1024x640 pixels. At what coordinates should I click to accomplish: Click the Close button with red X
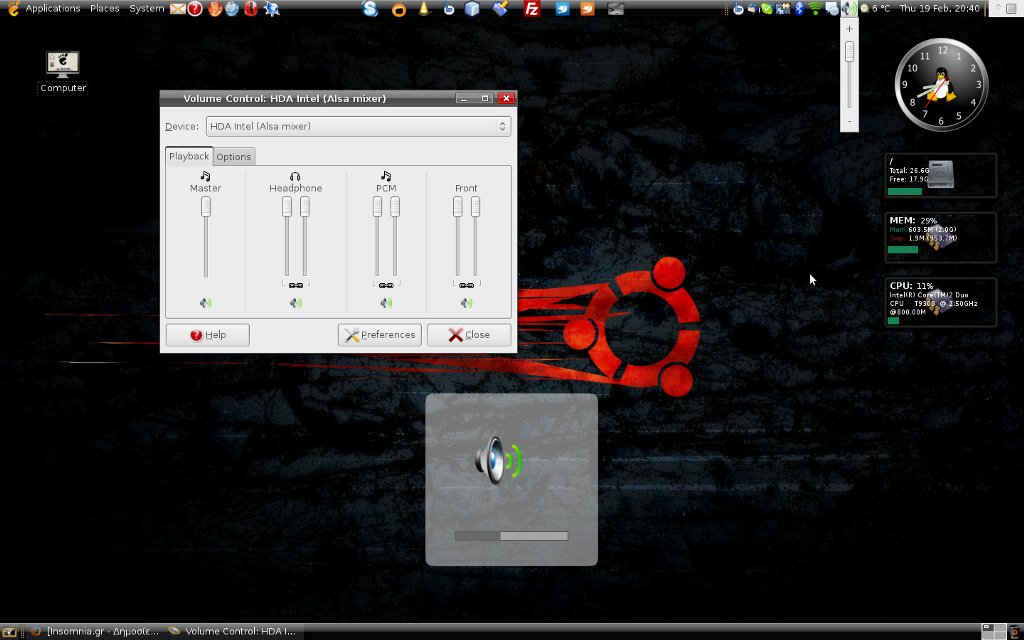469,335
